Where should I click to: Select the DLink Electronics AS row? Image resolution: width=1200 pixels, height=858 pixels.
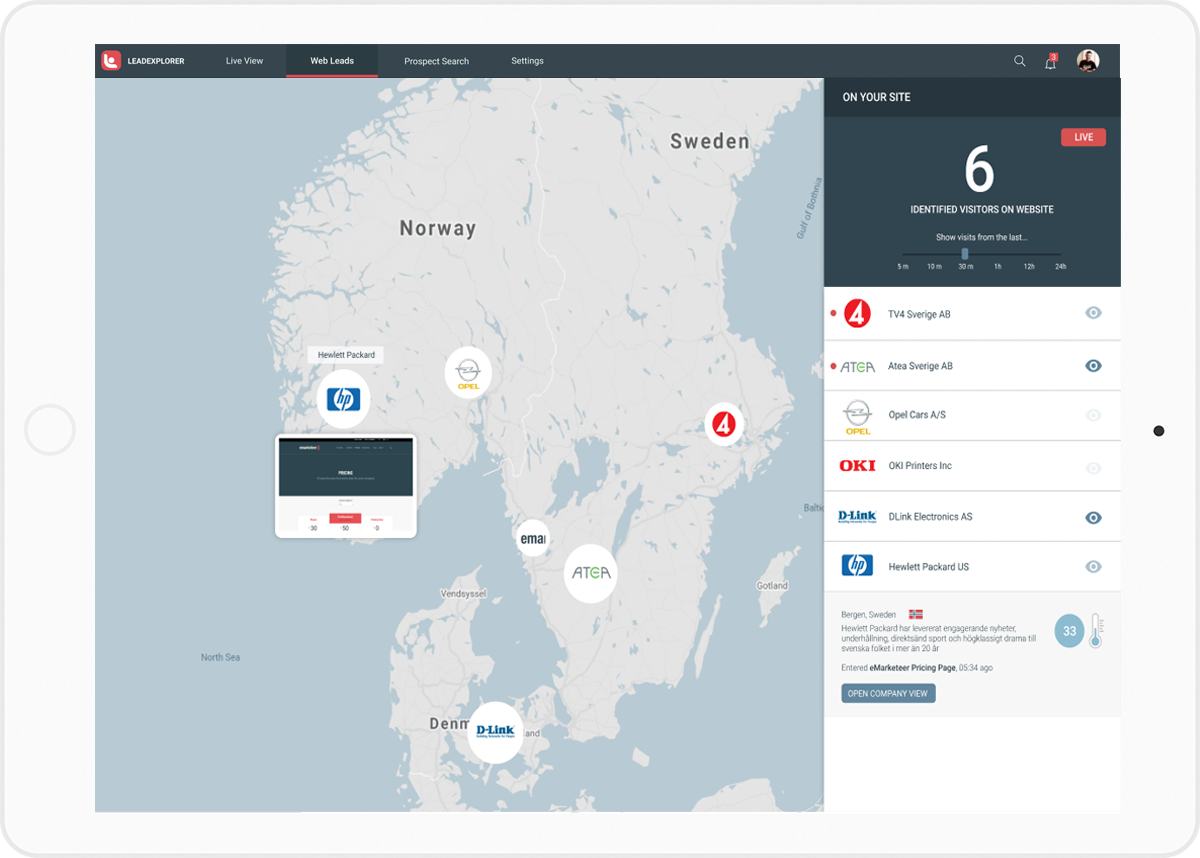tap(972, 517)
